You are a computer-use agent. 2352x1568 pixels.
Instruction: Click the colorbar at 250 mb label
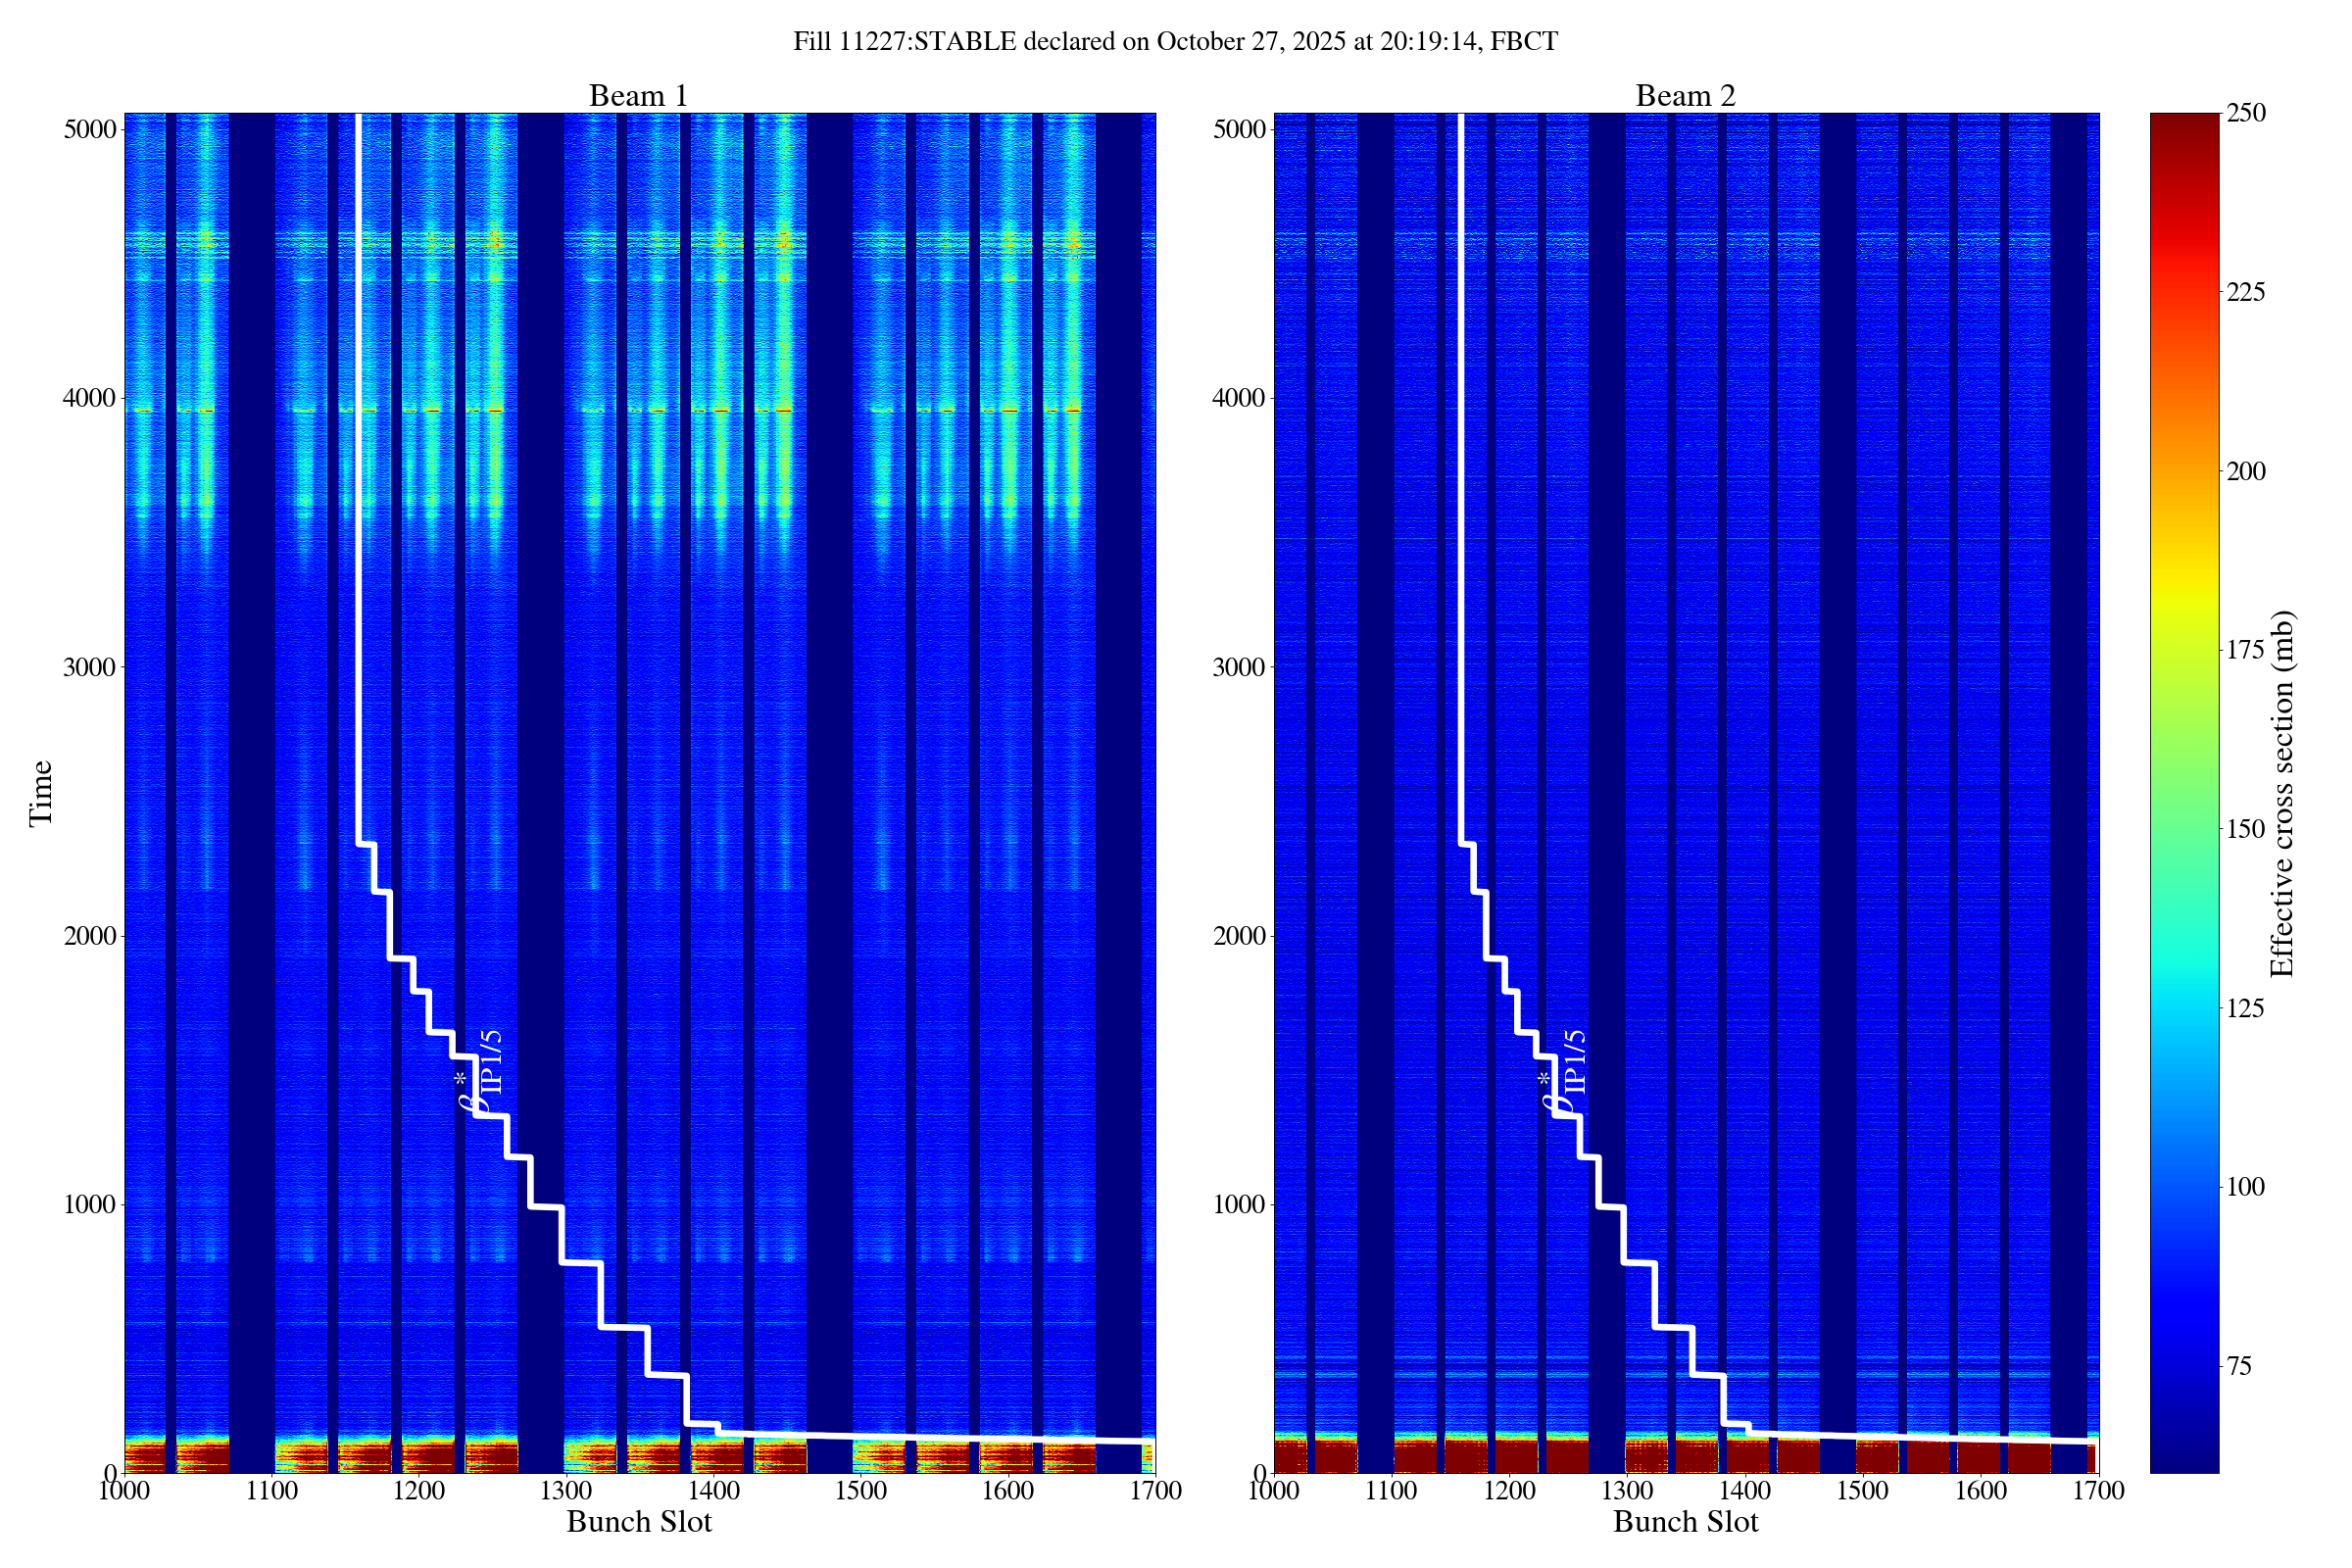2245,113
